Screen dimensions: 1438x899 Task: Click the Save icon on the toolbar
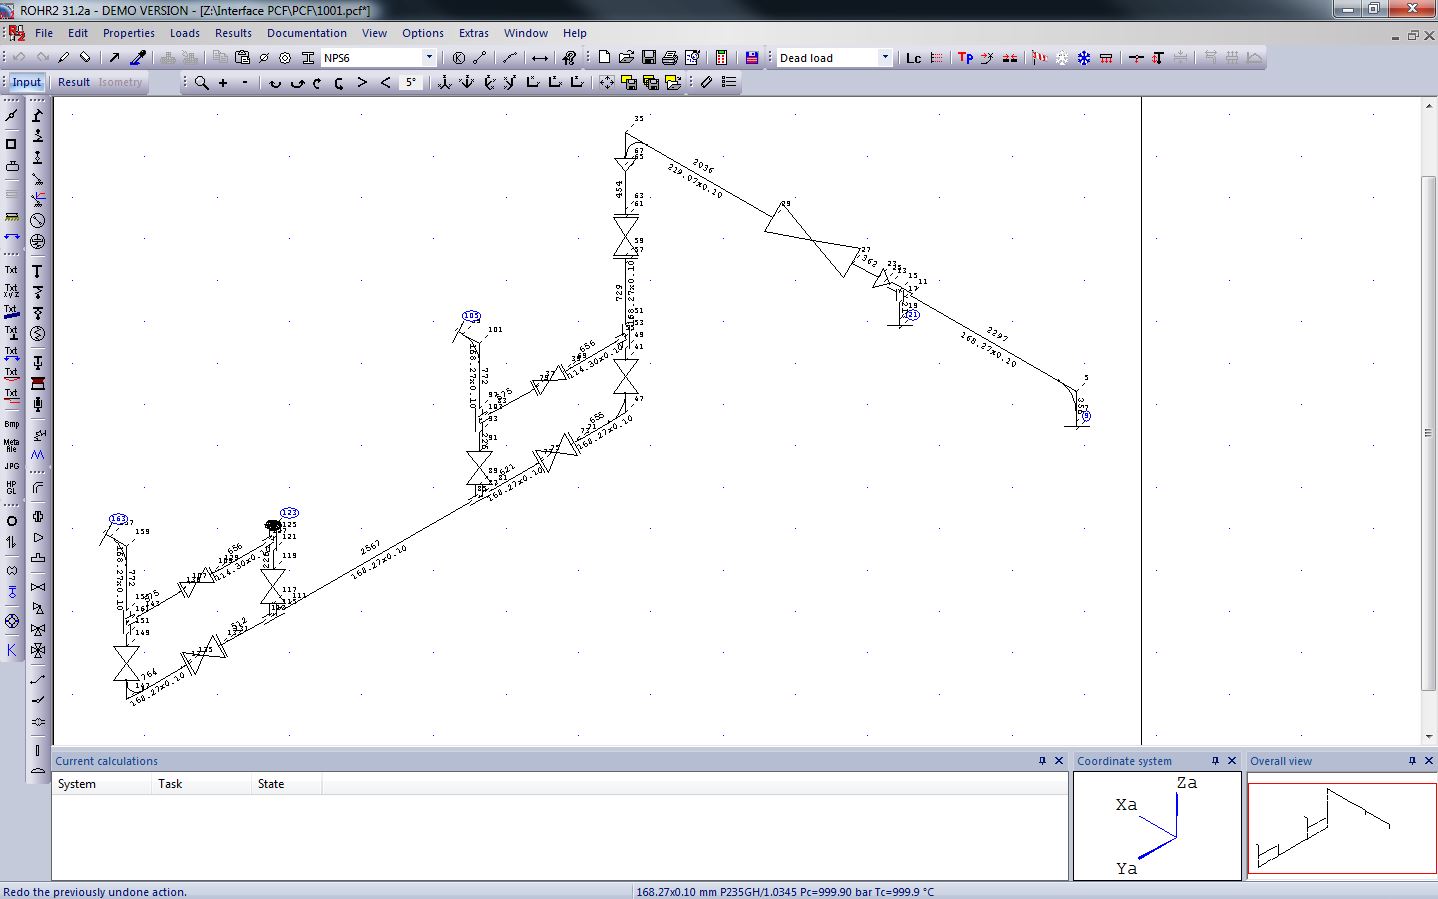click(x=651, y=57)
